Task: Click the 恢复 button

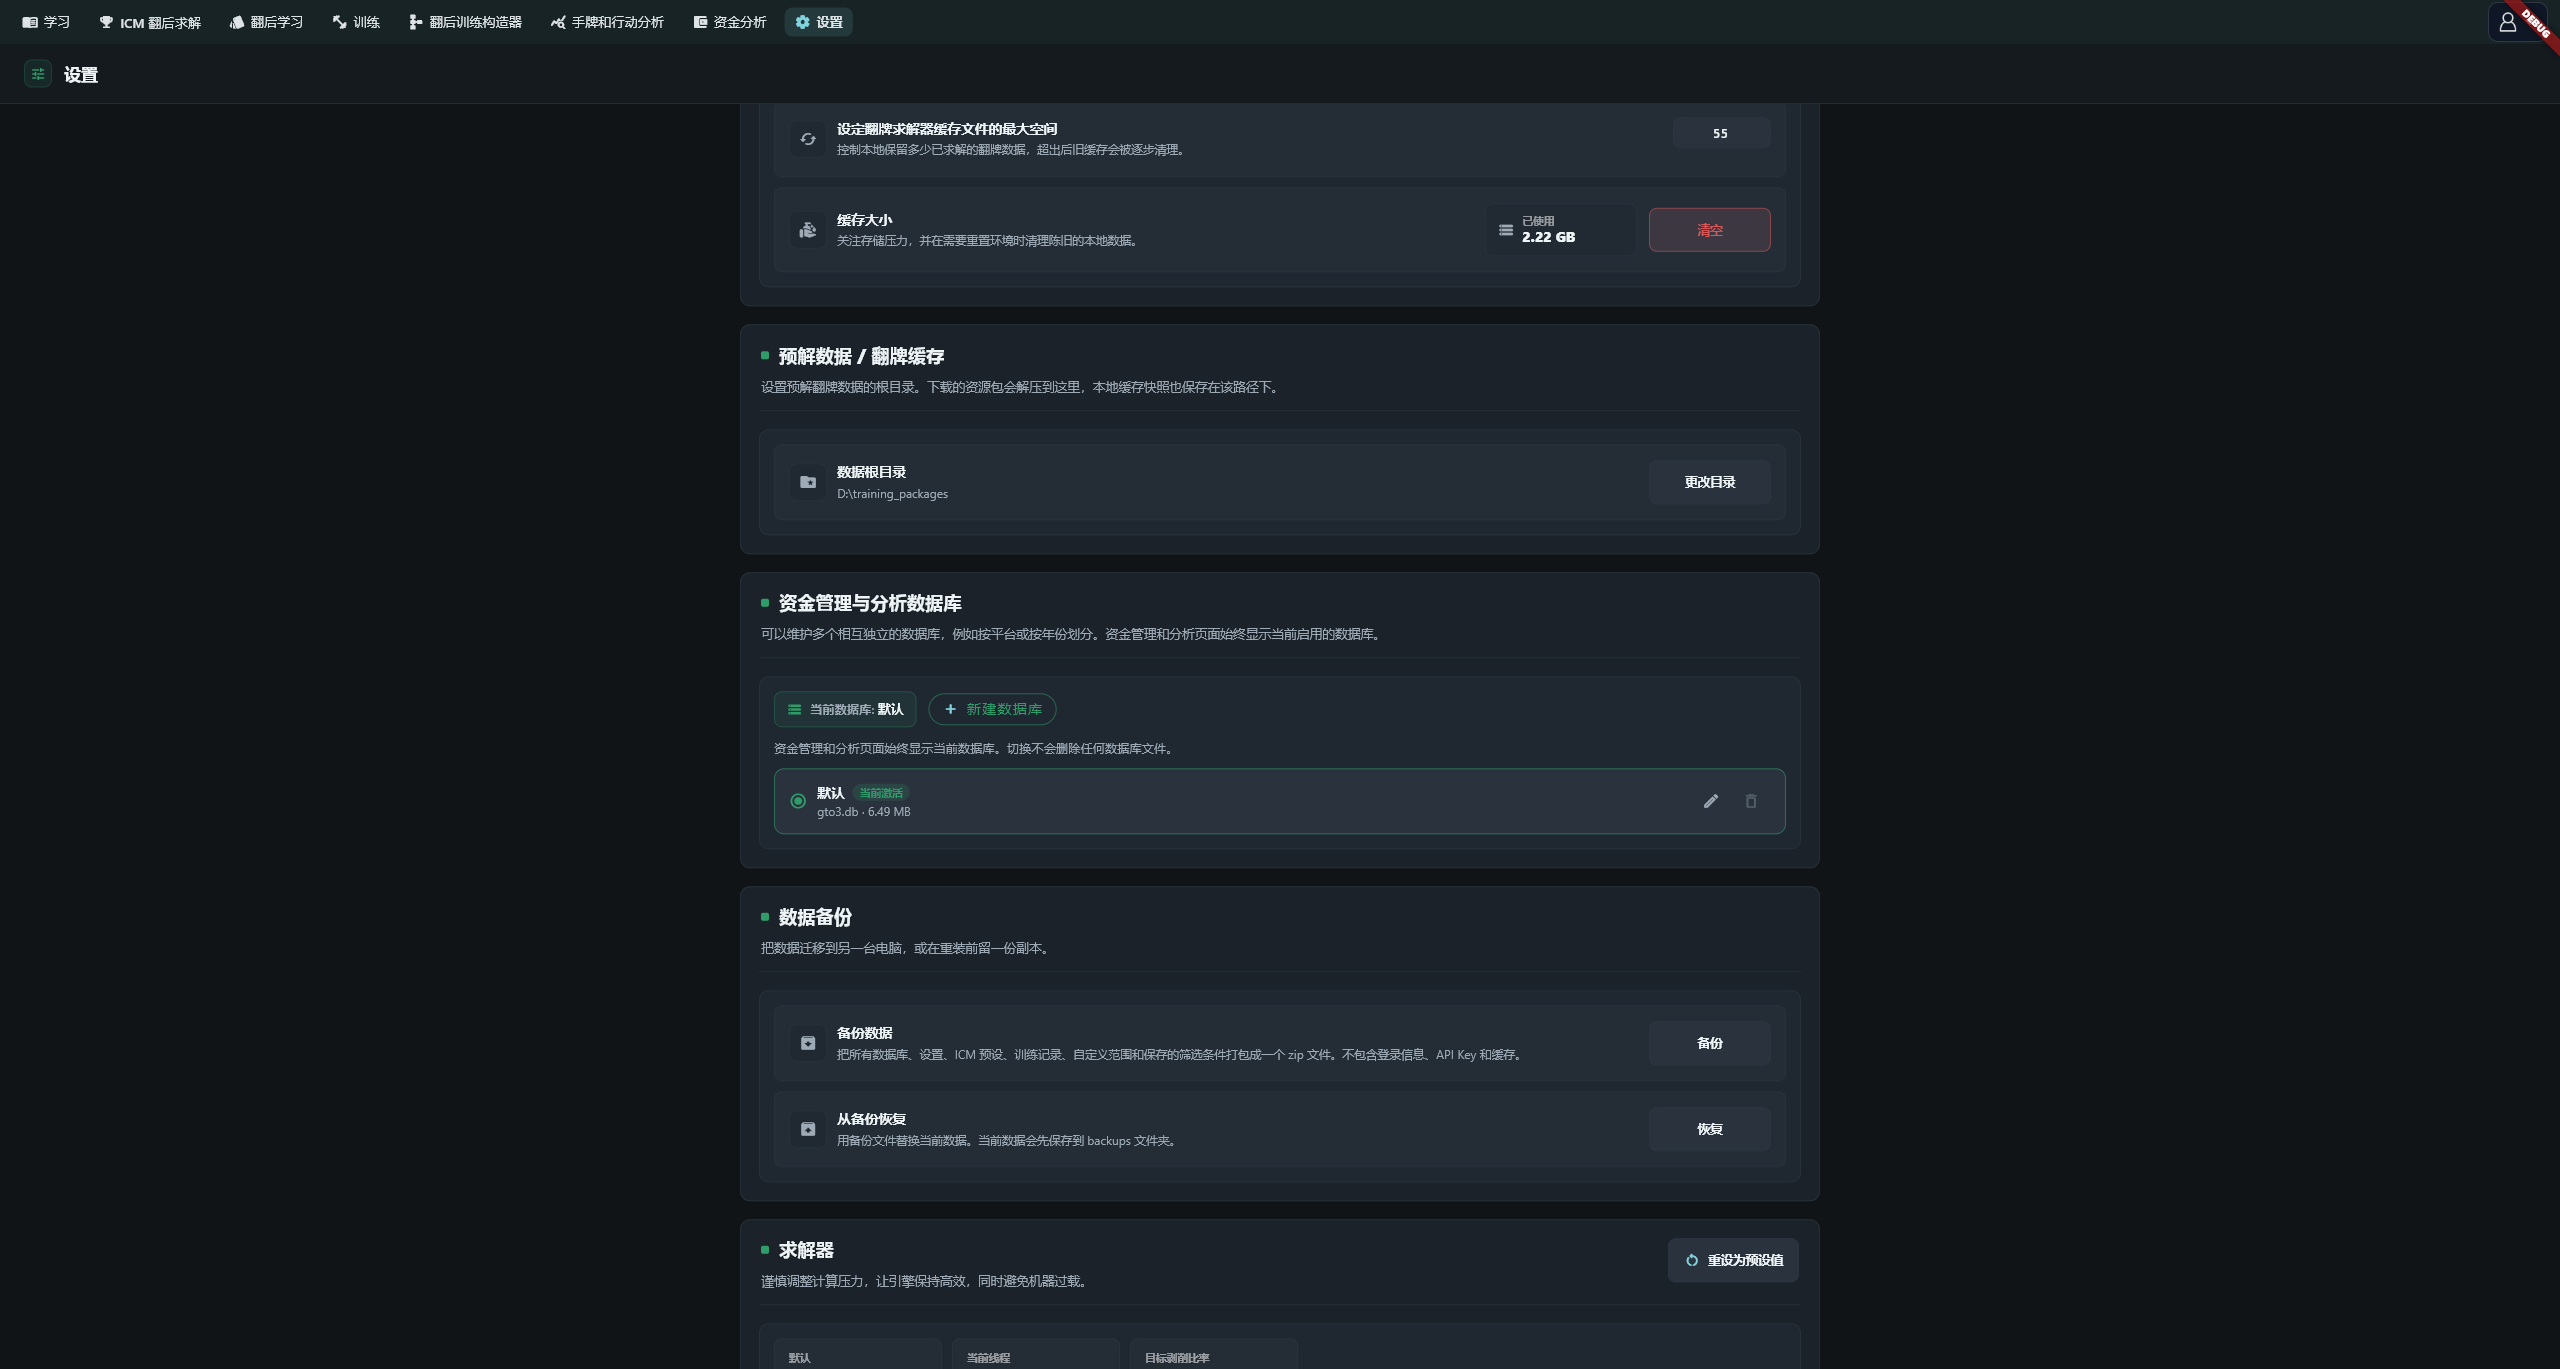Action: (1709, 1129)
